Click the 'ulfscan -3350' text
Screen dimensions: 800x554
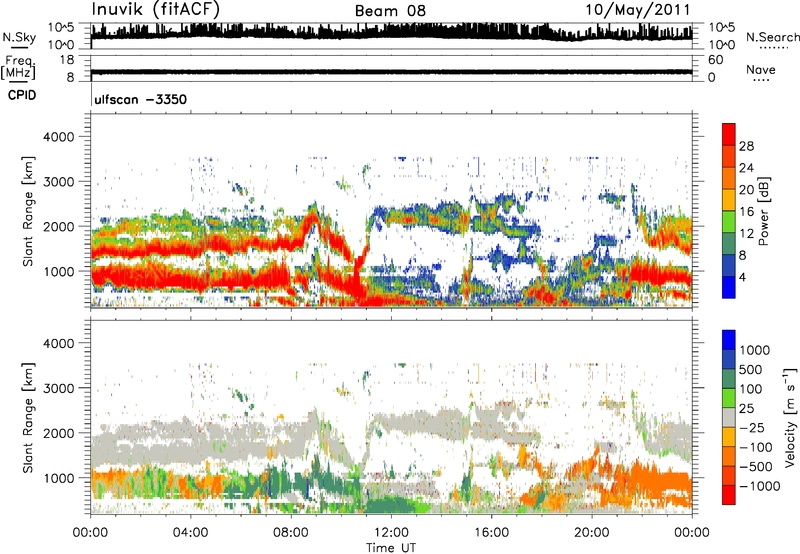[x=140, y=99]
